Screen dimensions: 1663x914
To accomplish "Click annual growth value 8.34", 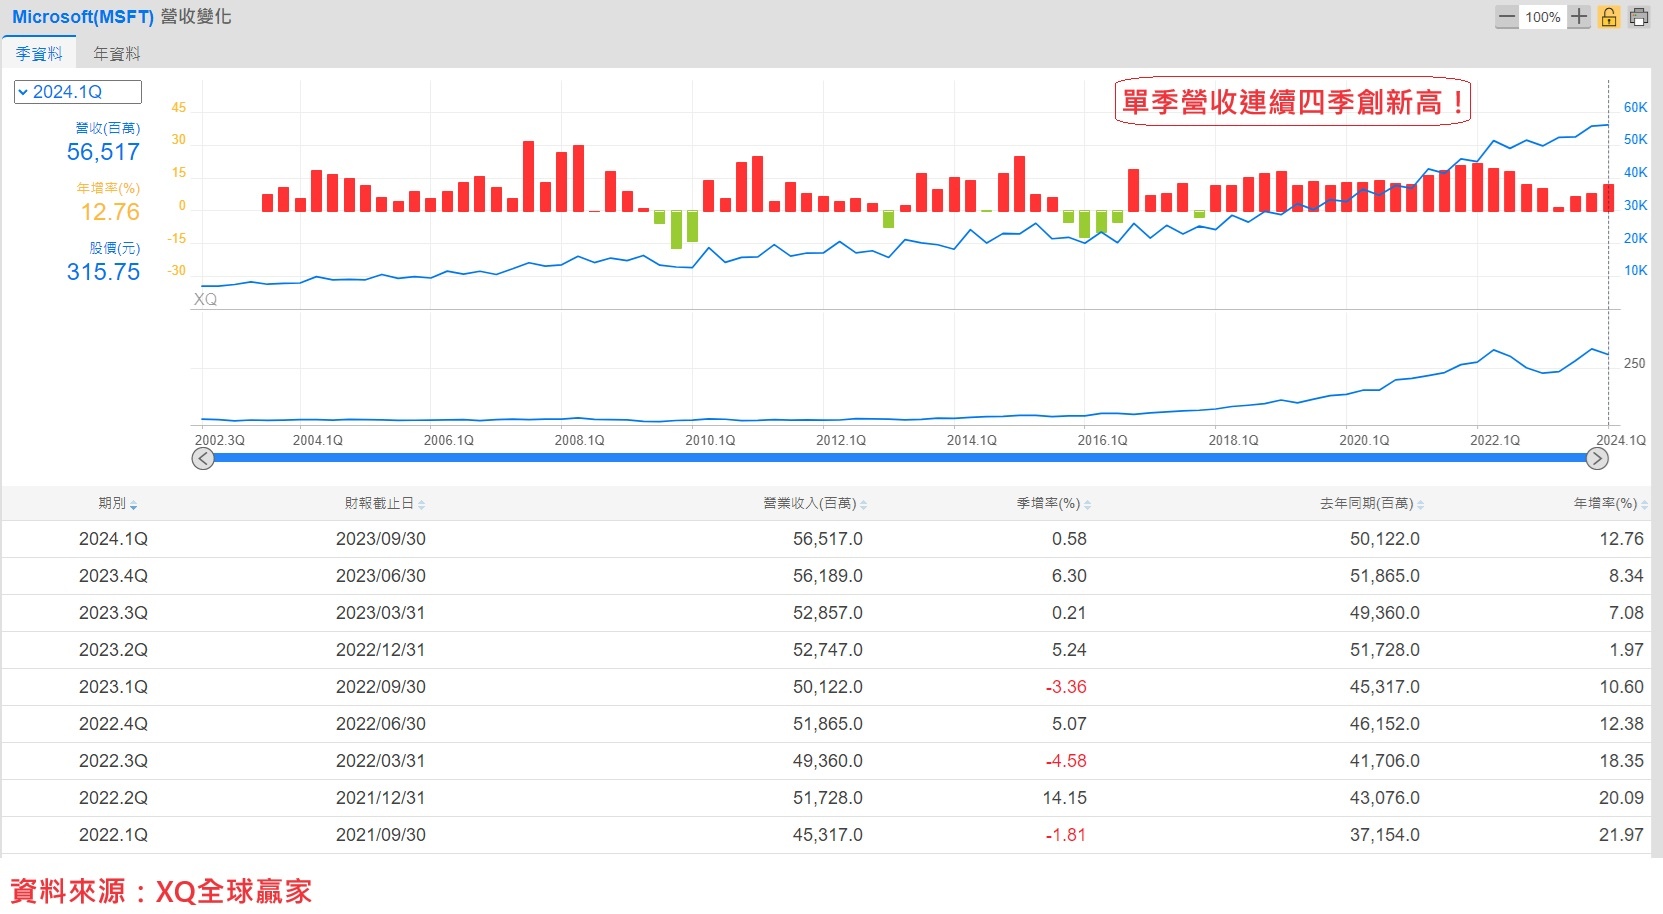I will (1626, 576).
